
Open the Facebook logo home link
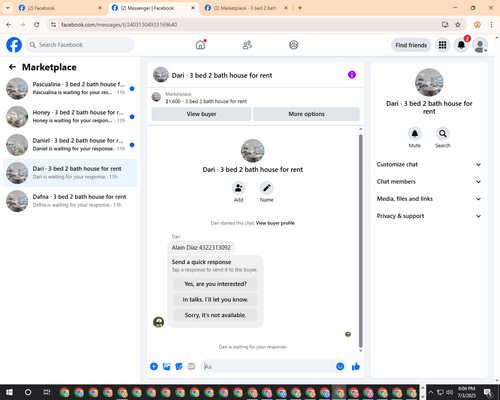point(14,45)
